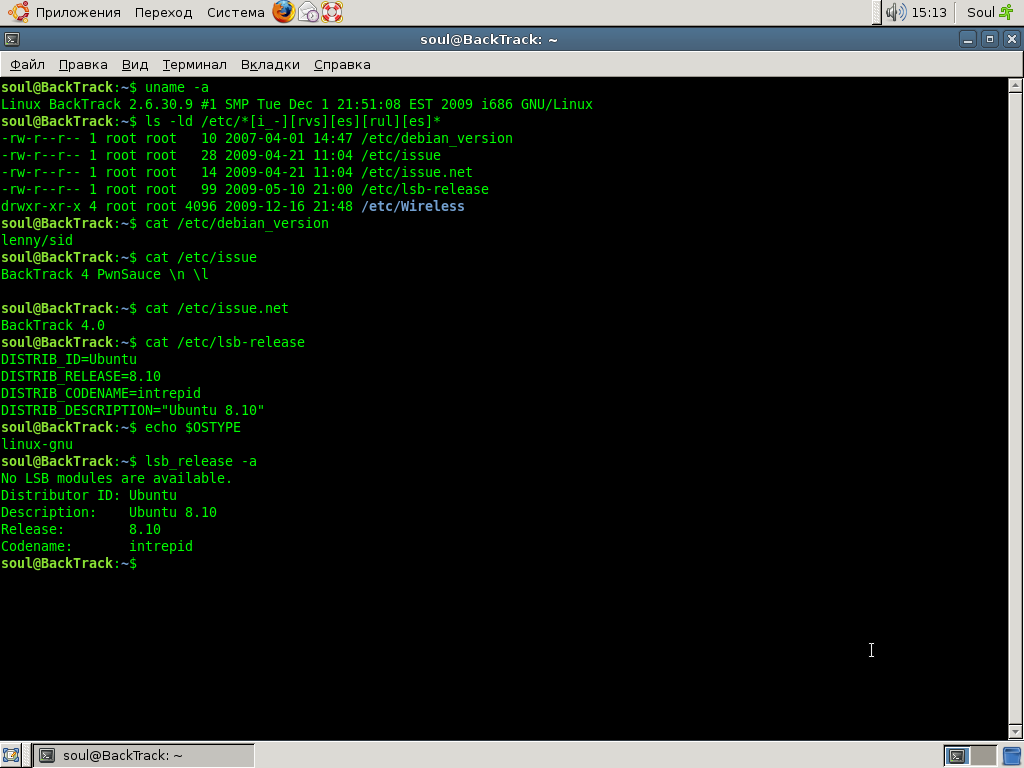Screen dimensions: 1024x768
Task: Click the 'Linux BackTrack 2.6.30.9' kernel line
Action: 297,104
